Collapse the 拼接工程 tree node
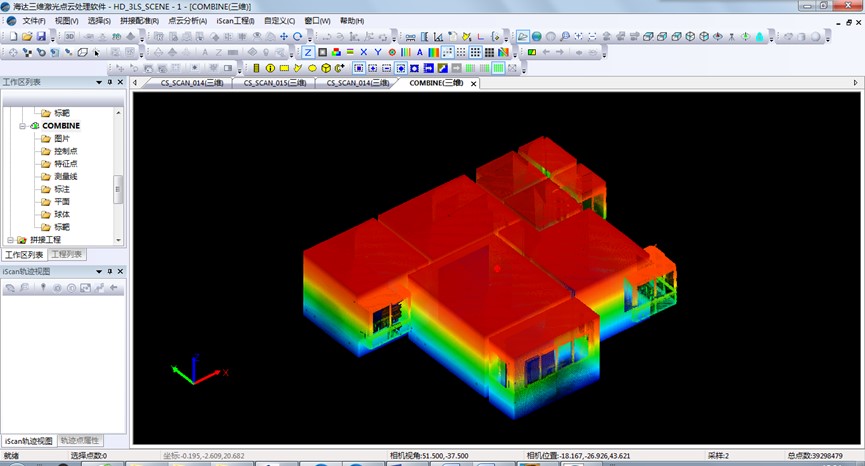865x466 pixels. click(x=10, y=240)
